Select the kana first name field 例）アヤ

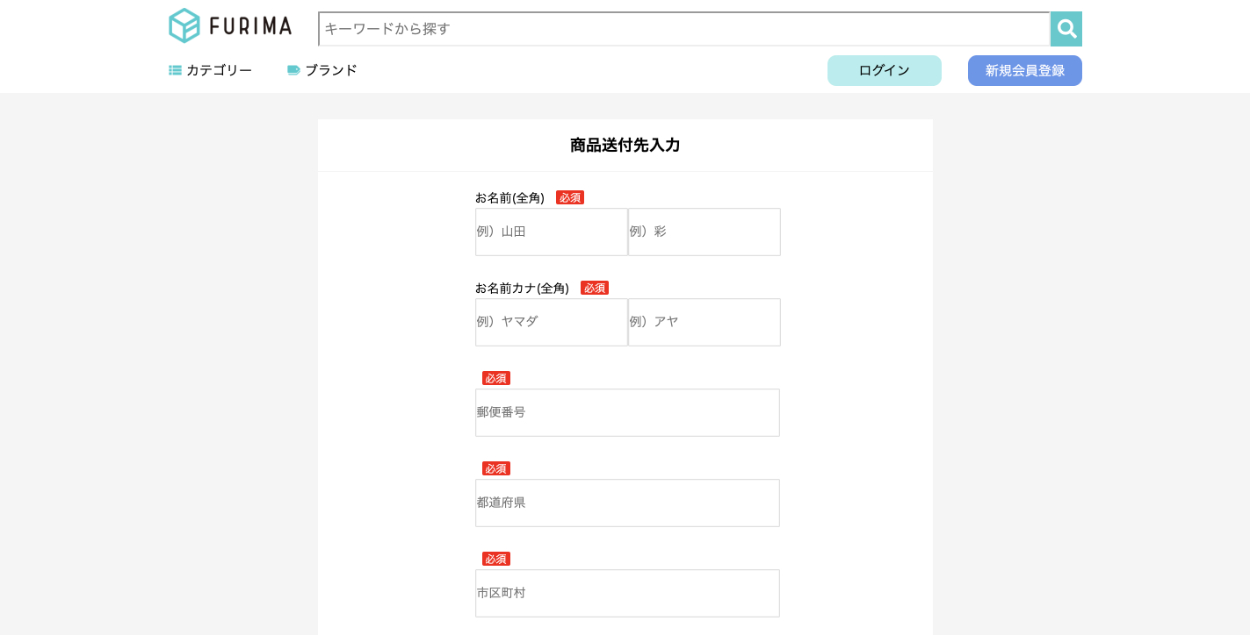704,322
